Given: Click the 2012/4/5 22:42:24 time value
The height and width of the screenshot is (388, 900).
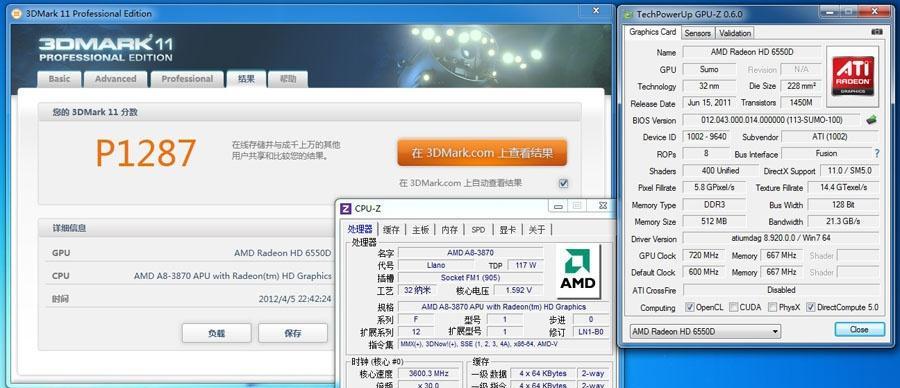Looking at the screenshot, I should (295, 298).
